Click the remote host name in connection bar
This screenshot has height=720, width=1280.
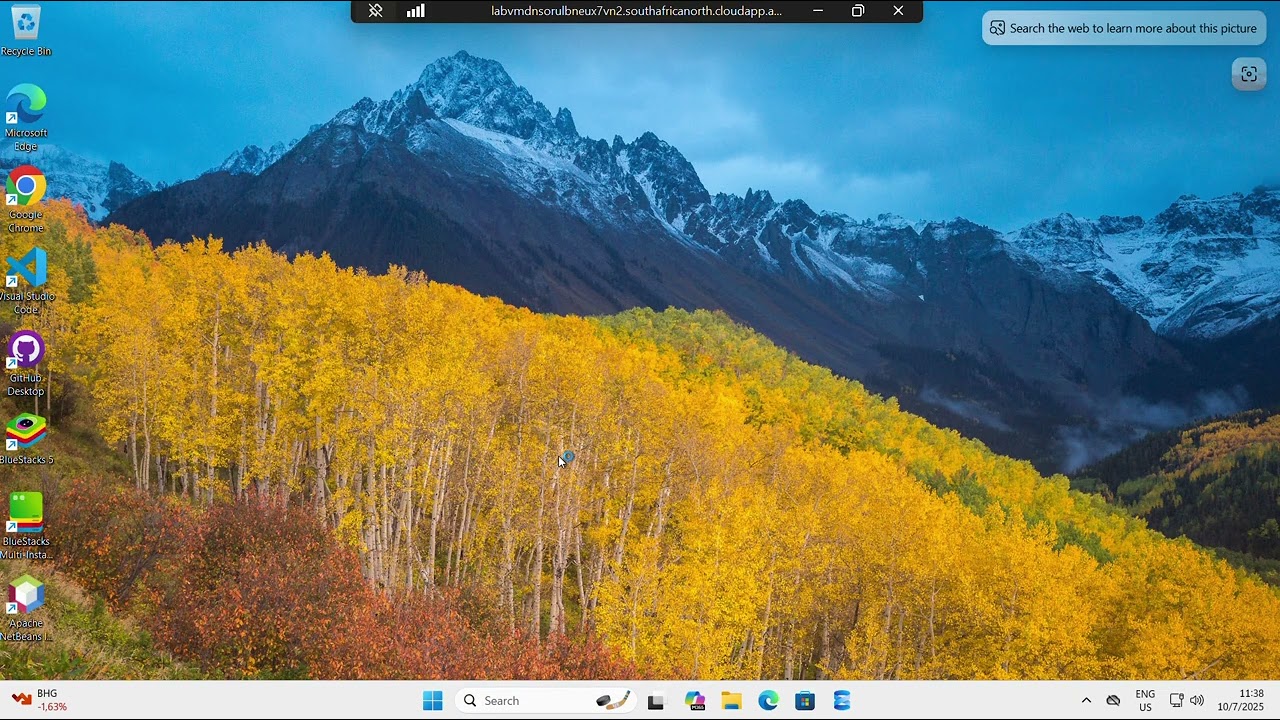636,11
